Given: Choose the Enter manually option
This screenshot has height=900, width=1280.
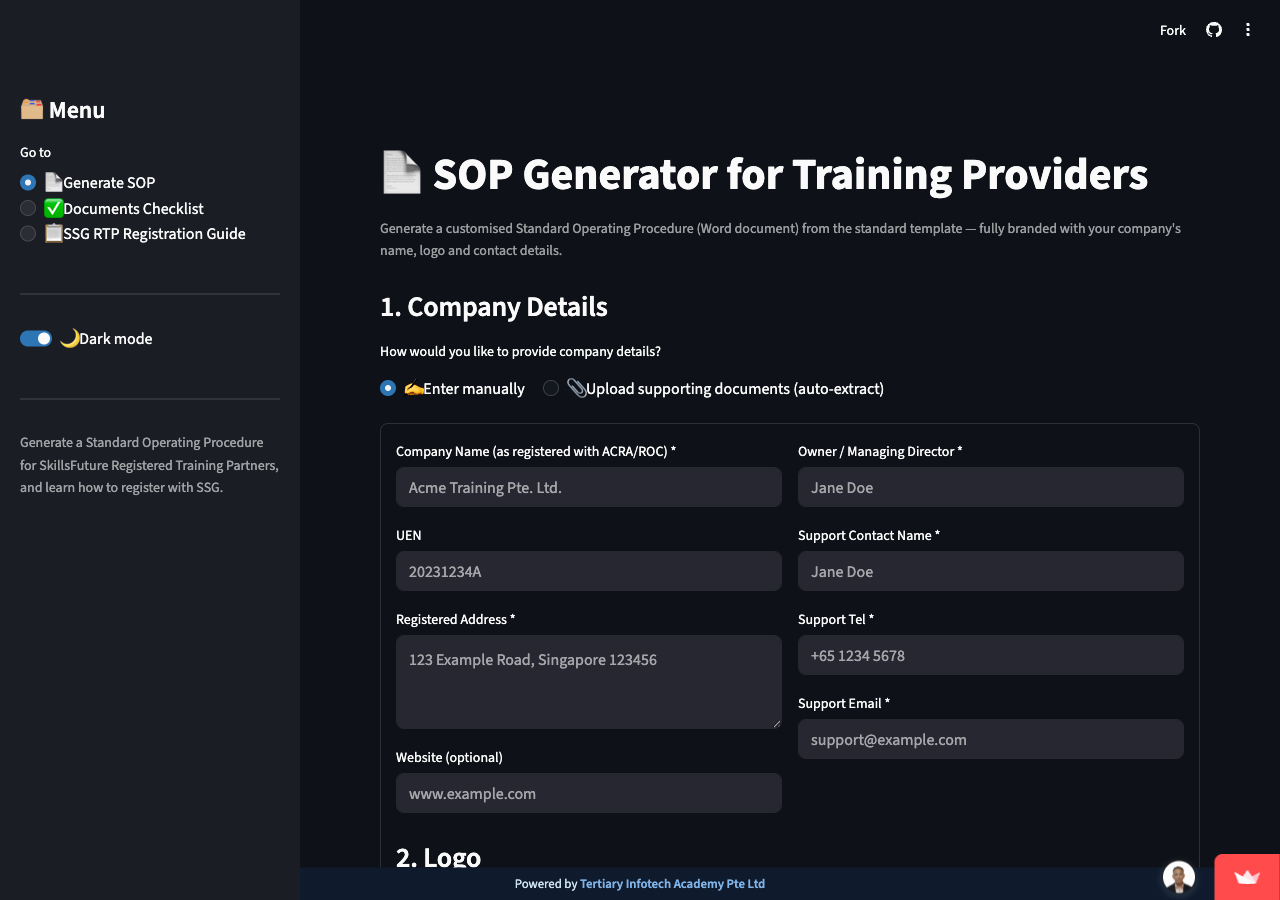Looking at the screenshot, I should (x=452, y=388).
